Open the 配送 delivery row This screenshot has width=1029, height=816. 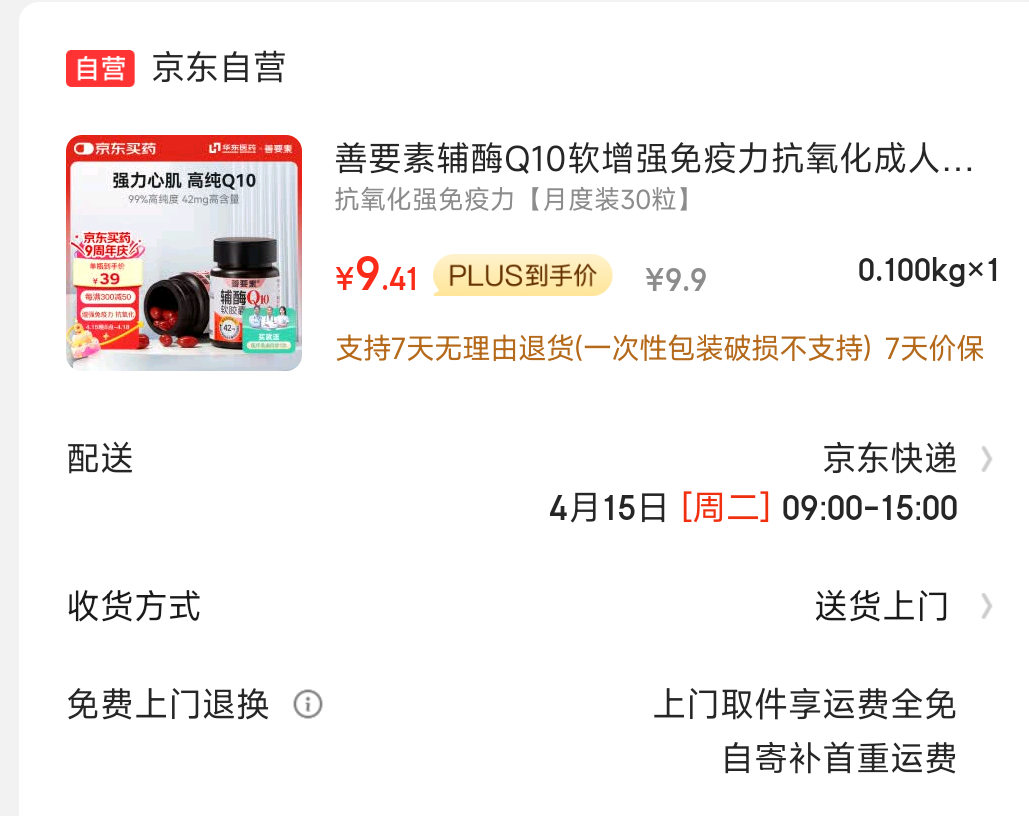pos(530,483)
